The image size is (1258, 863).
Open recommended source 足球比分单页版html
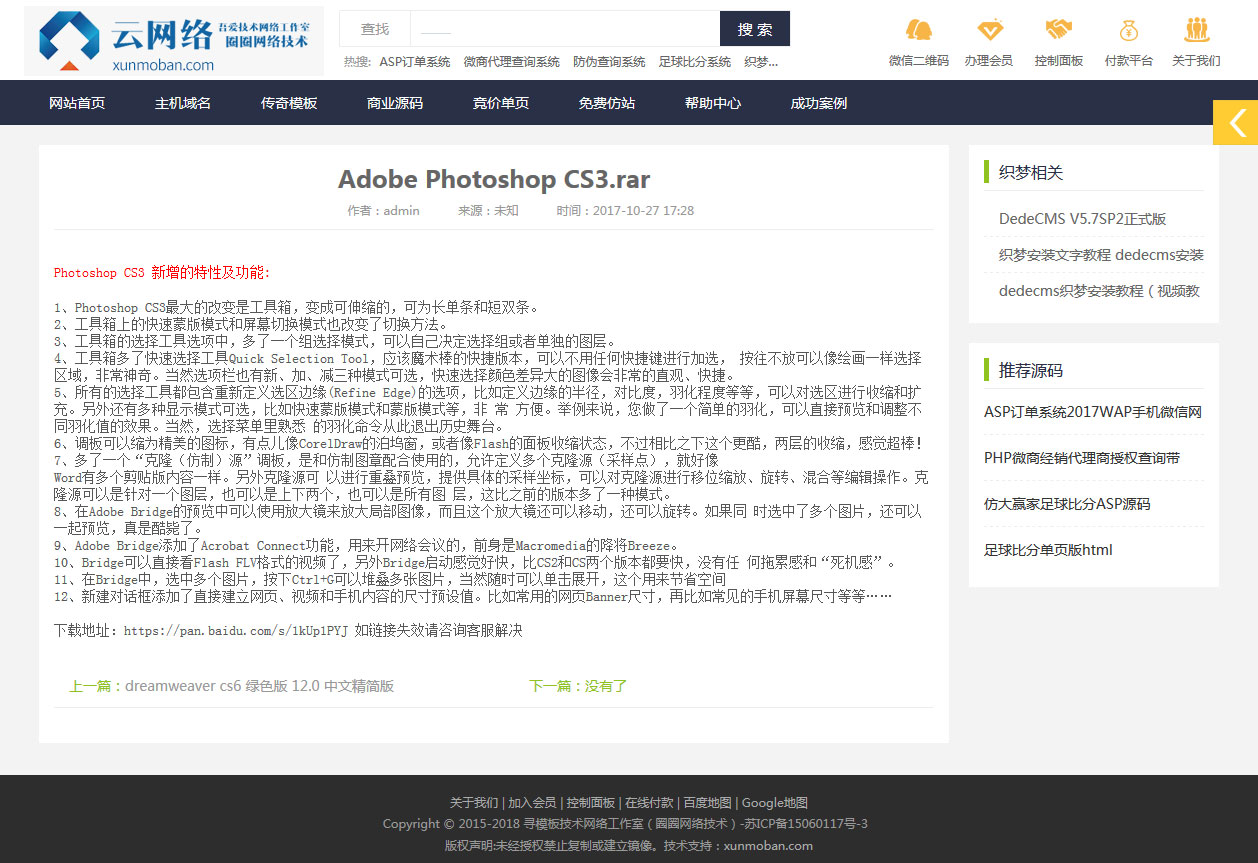(1048, 550)
